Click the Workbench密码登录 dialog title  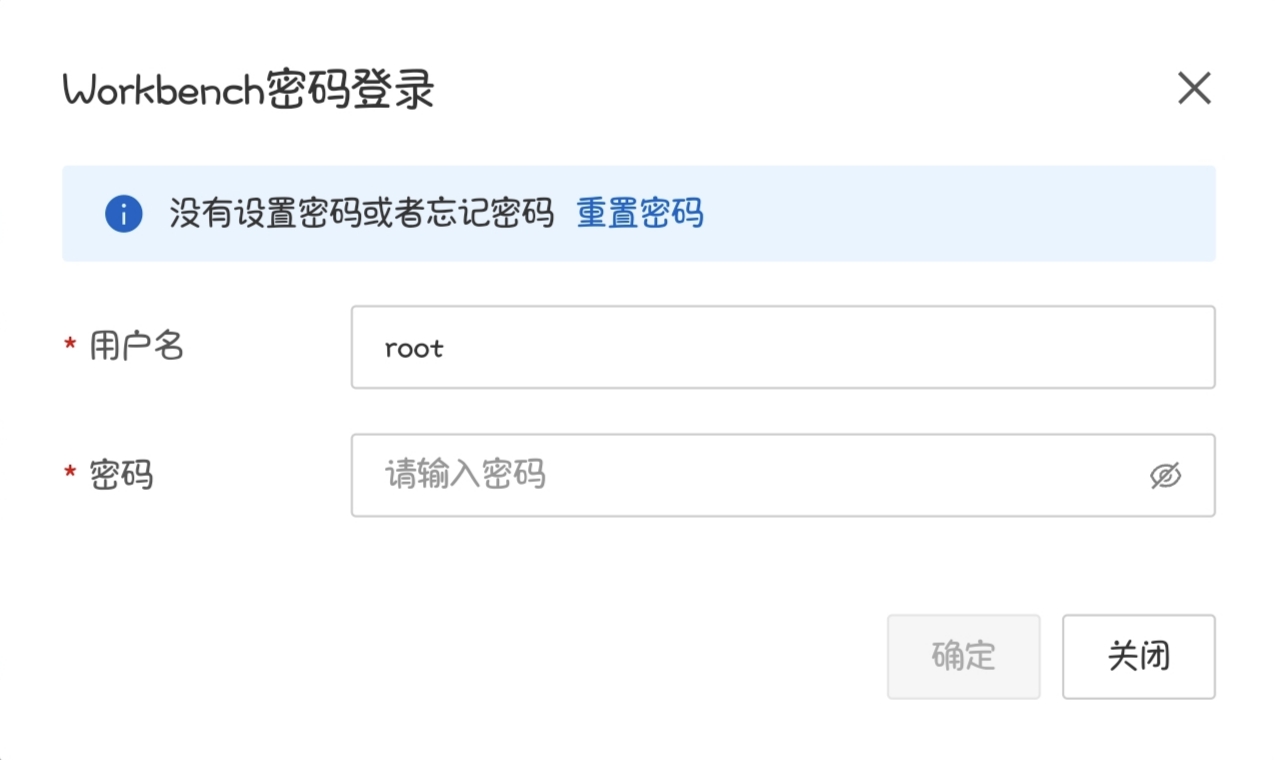tap(248, 91)
